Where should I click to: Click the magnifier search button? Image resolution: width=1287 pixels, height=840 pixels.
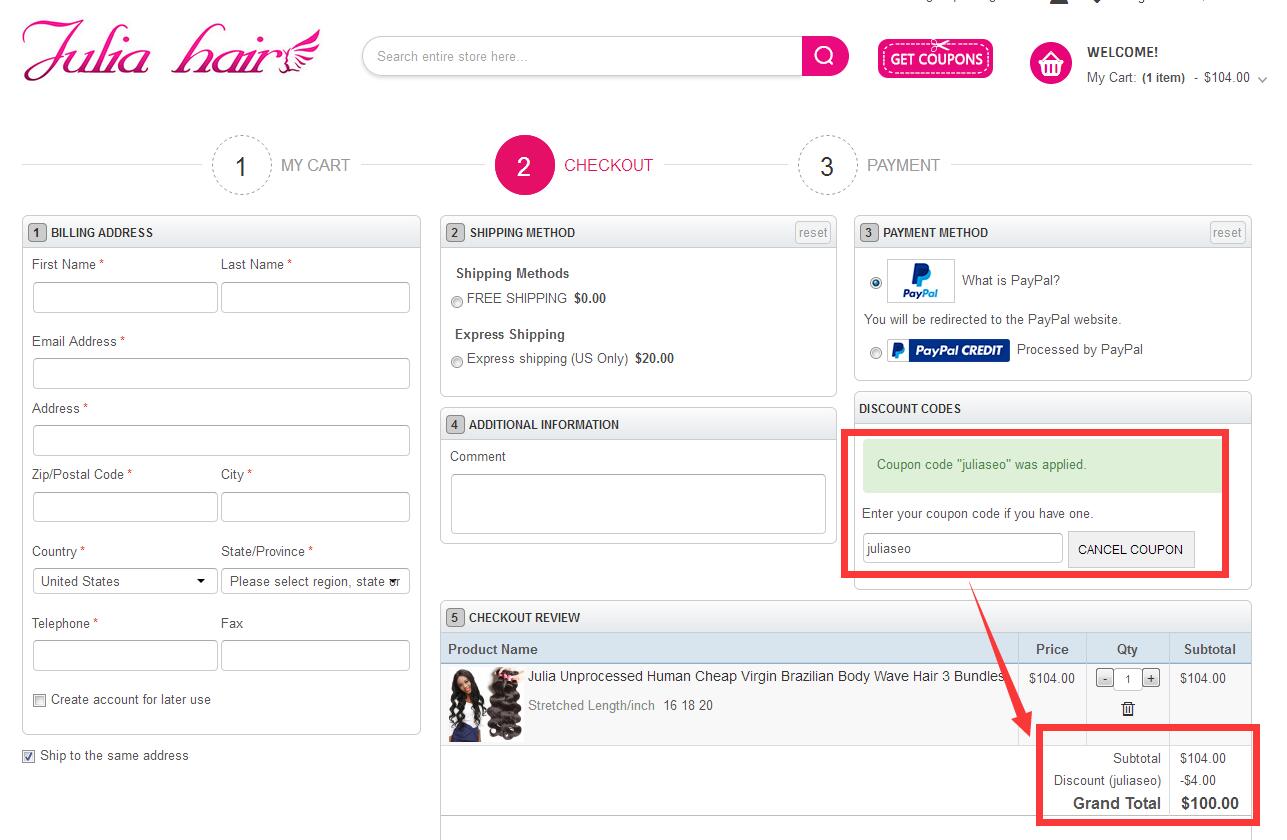click(825, 56)
